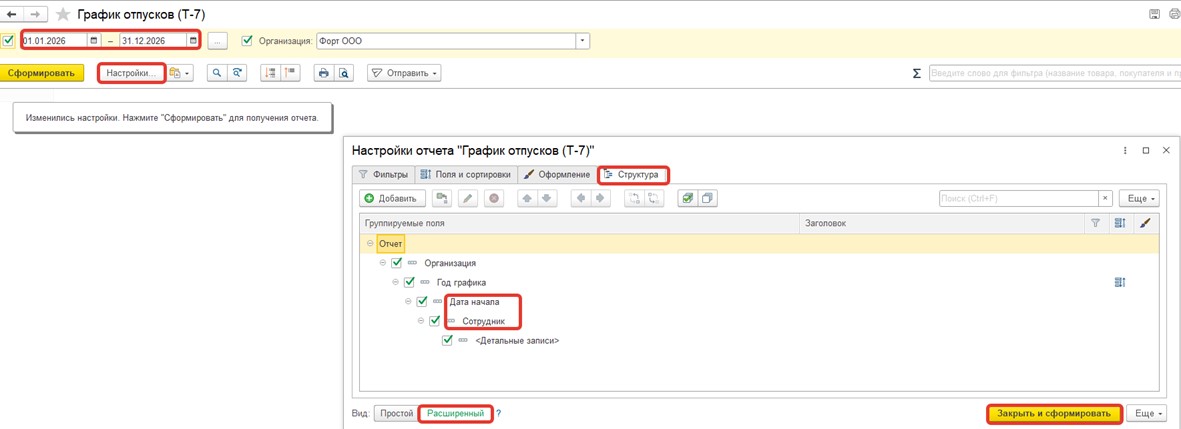The image size is (1181, 429).
Task: Open the Организация dropdown with Форт ООО
Action: [582, 41]
